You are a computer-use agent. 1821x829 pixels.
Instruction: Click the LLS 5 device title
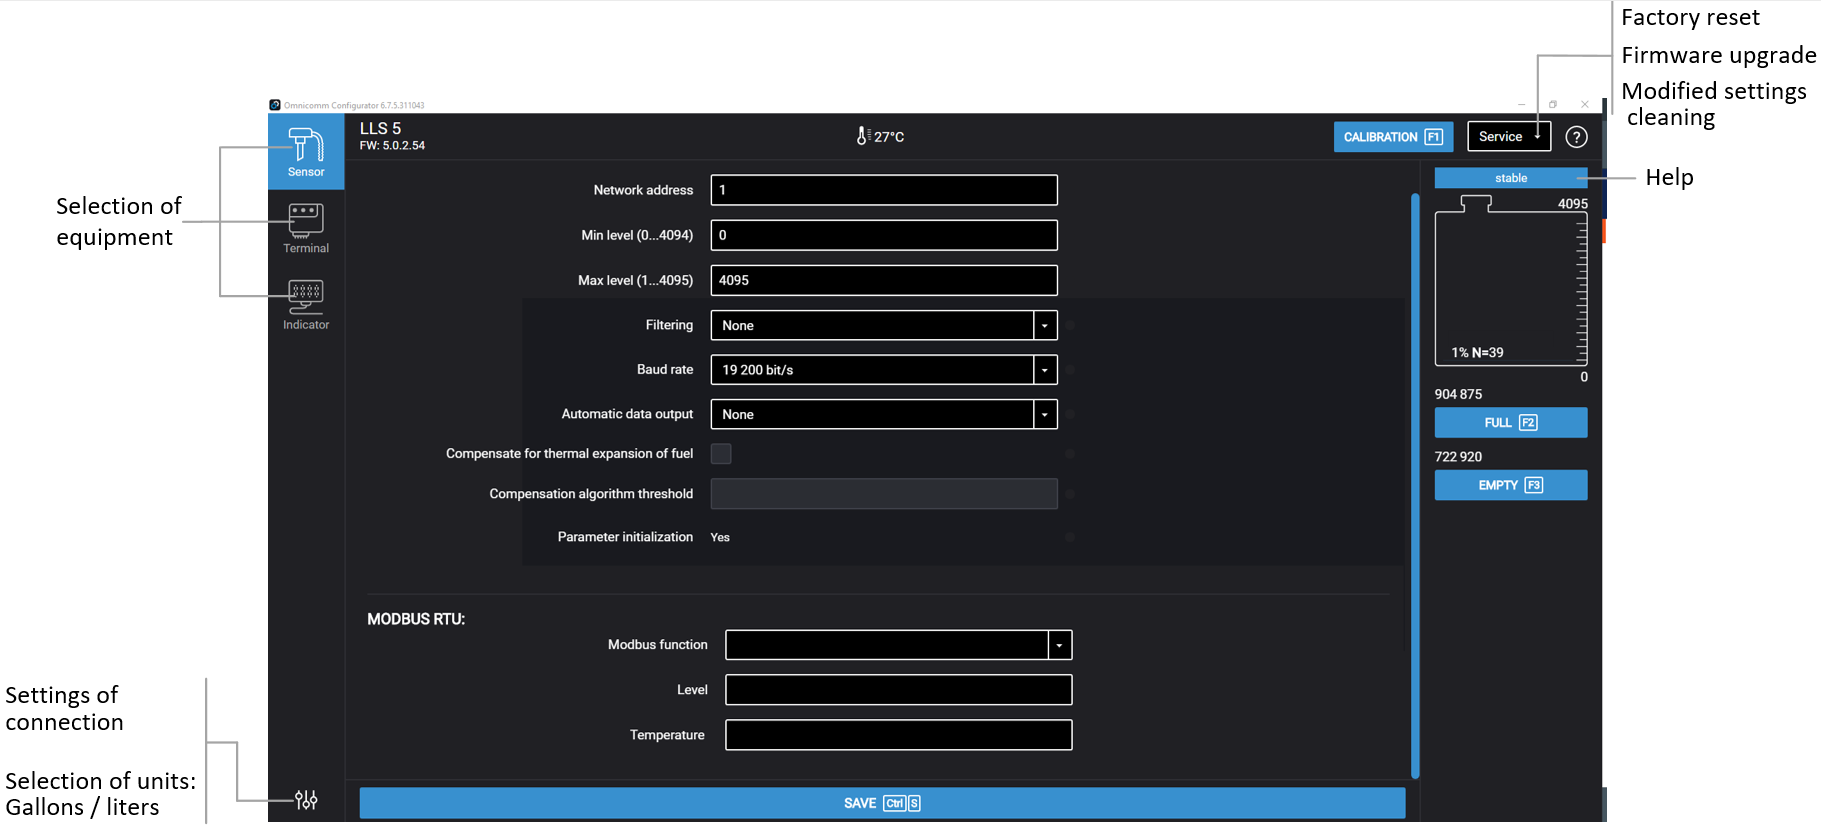click(380, 128)
